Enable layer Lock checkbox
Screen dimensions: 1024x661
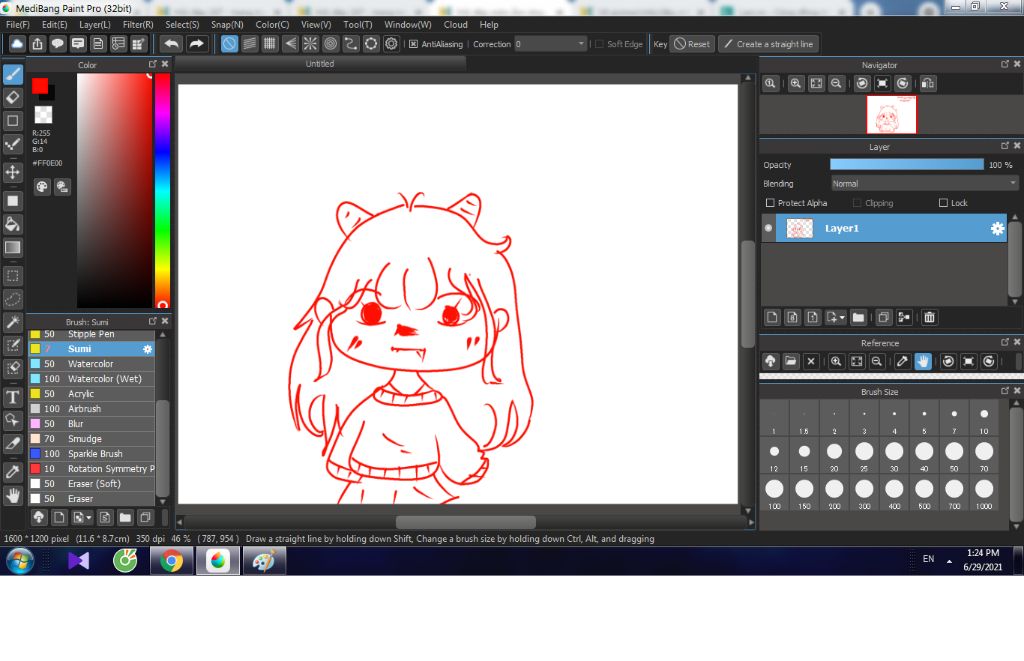coord(943,203)
